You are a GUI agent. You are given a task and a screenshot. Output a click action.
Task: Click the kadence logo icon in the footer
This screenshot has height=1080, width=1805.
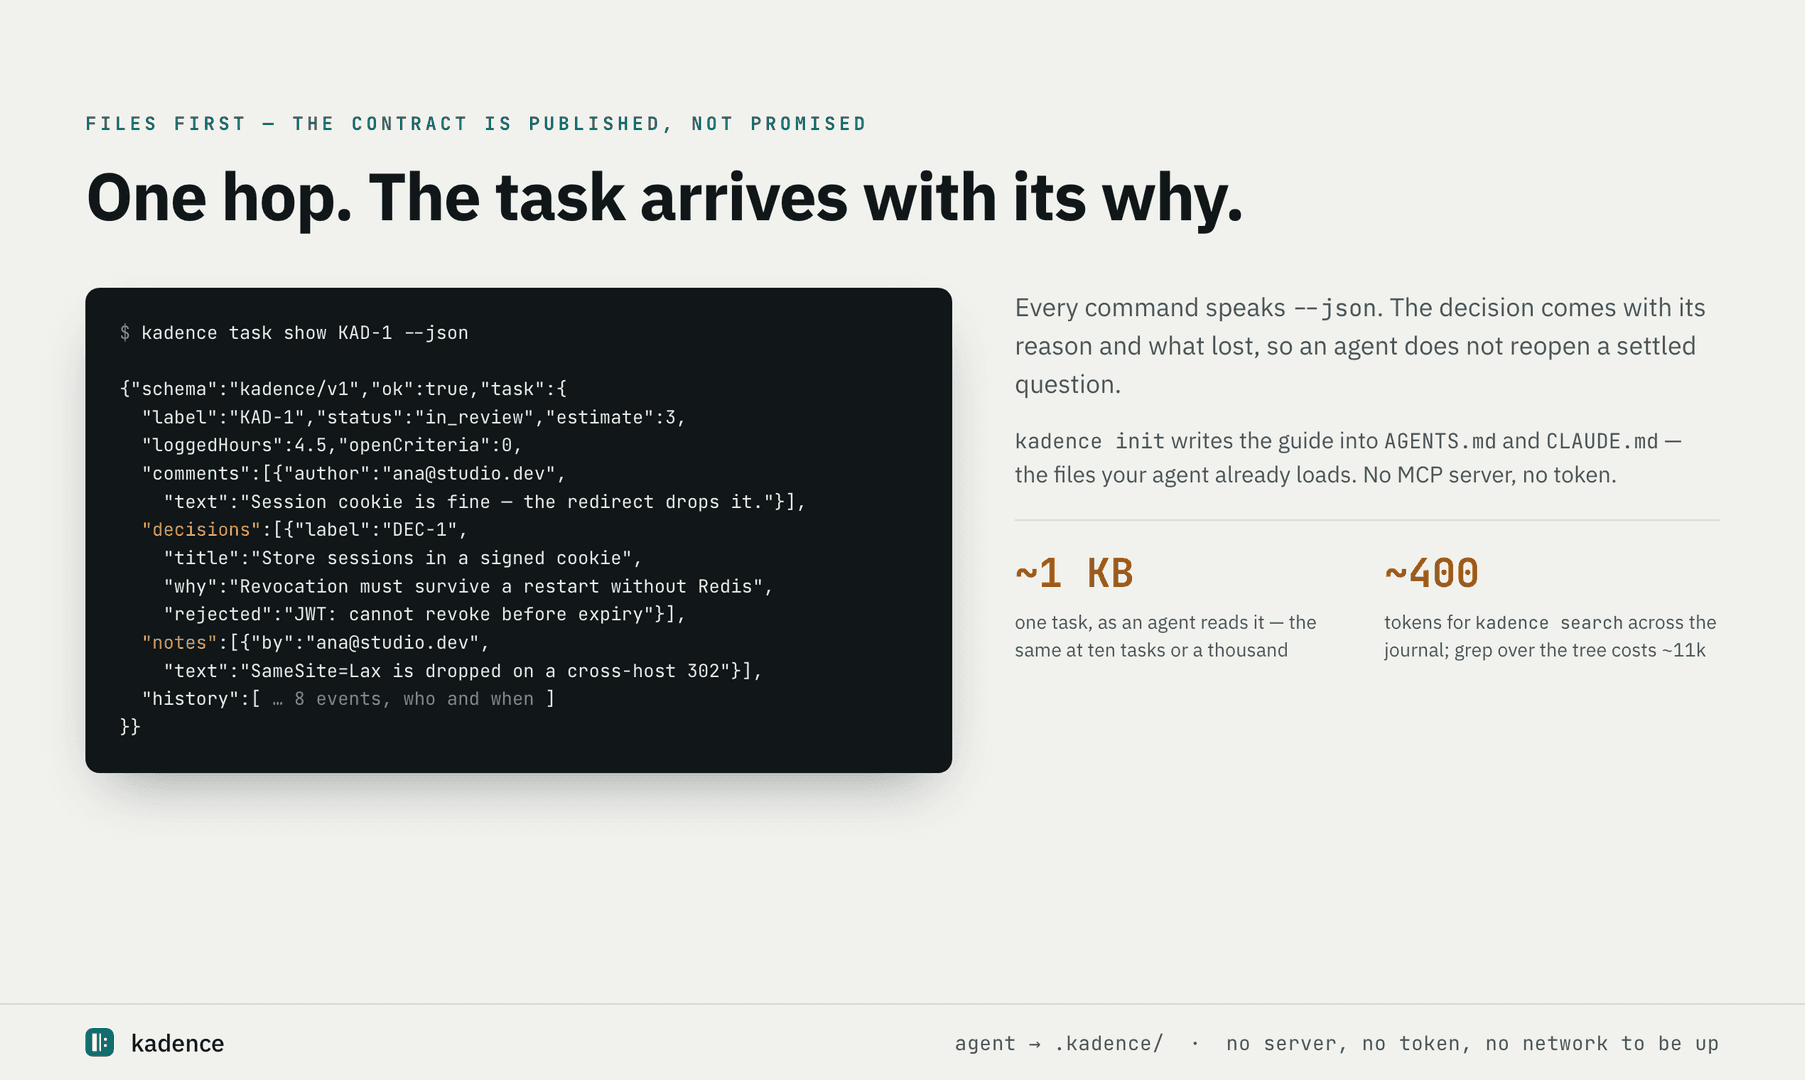tap(100, 1043)
